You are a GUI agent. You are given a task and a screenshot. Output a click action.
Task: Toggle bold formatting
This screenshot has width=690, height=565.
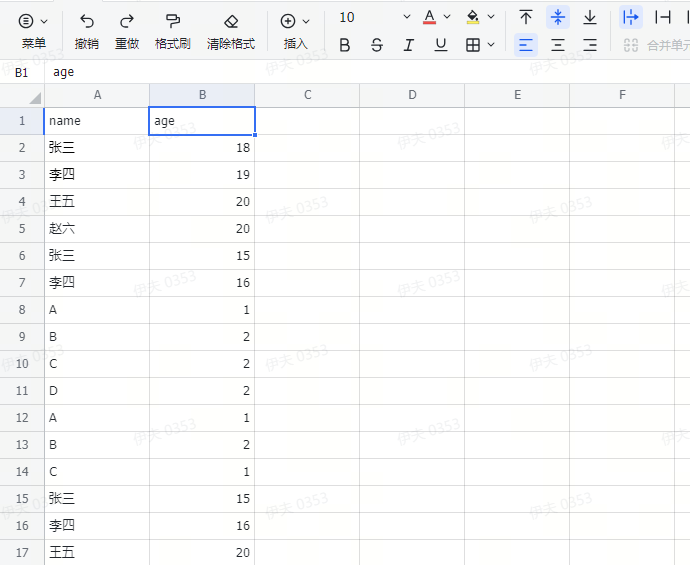pyautogui.click(x=345, y=45)
